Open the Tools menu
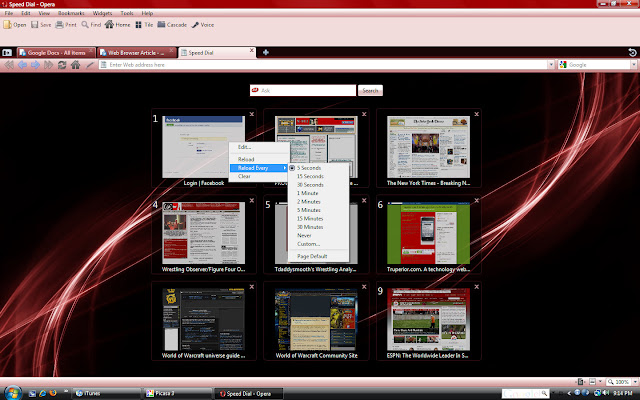The width and height of the screenshot is (640, 400). (127, 13)
